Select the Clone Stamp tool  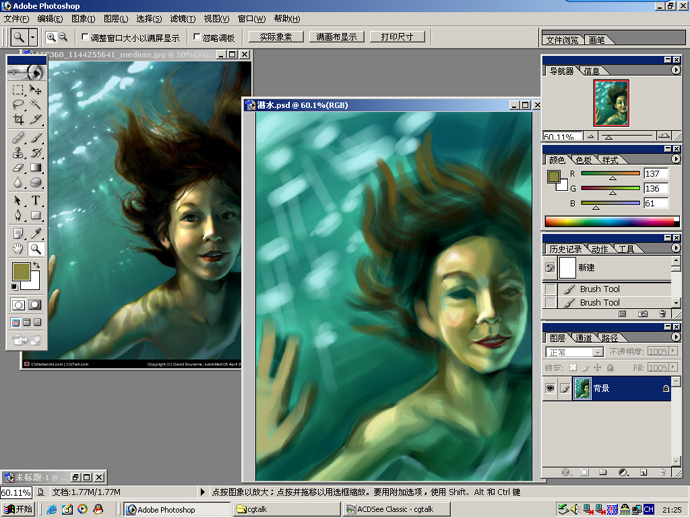(x=18, y=153)
